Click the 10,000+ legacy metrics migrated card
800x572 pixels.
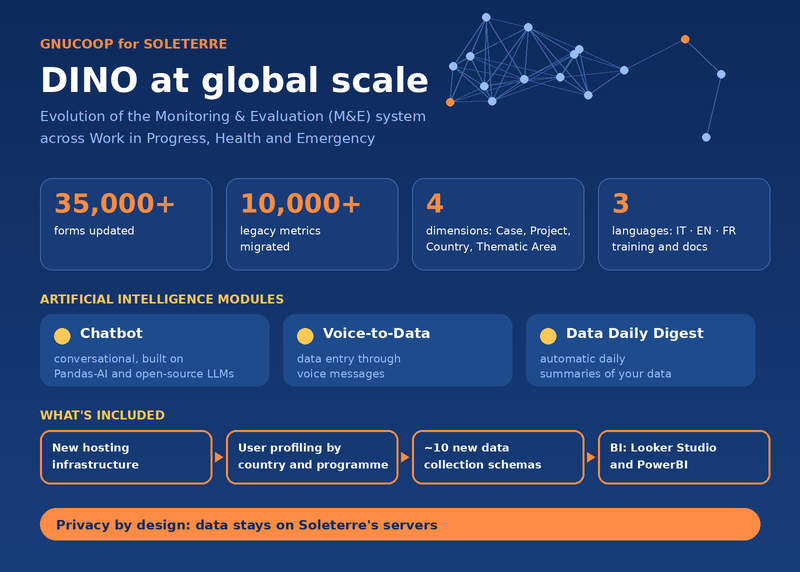pos(312,224)
